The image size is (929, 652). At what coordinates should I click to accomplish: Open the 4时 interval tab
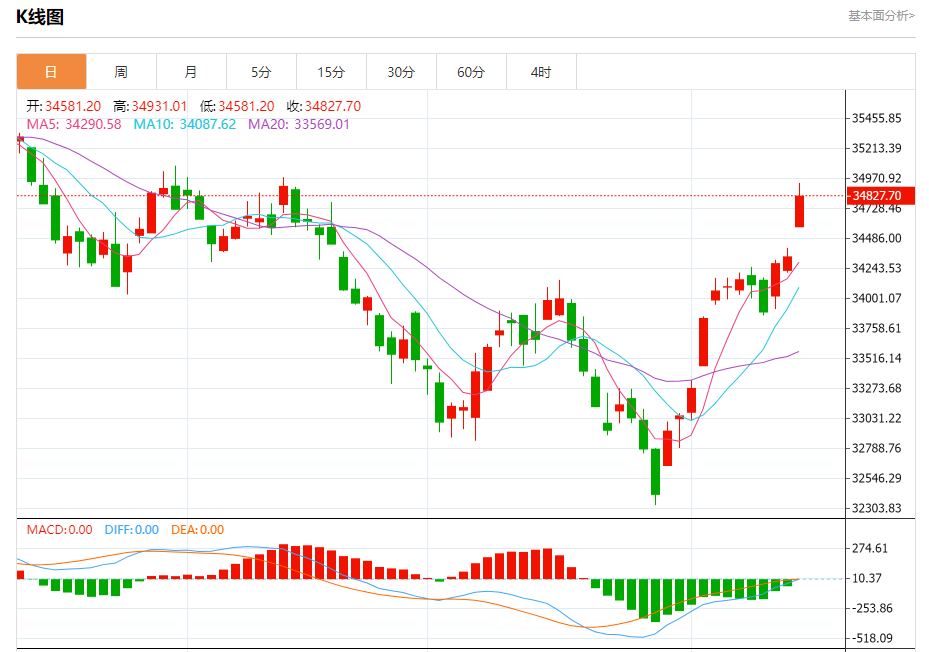coord(541,72)
